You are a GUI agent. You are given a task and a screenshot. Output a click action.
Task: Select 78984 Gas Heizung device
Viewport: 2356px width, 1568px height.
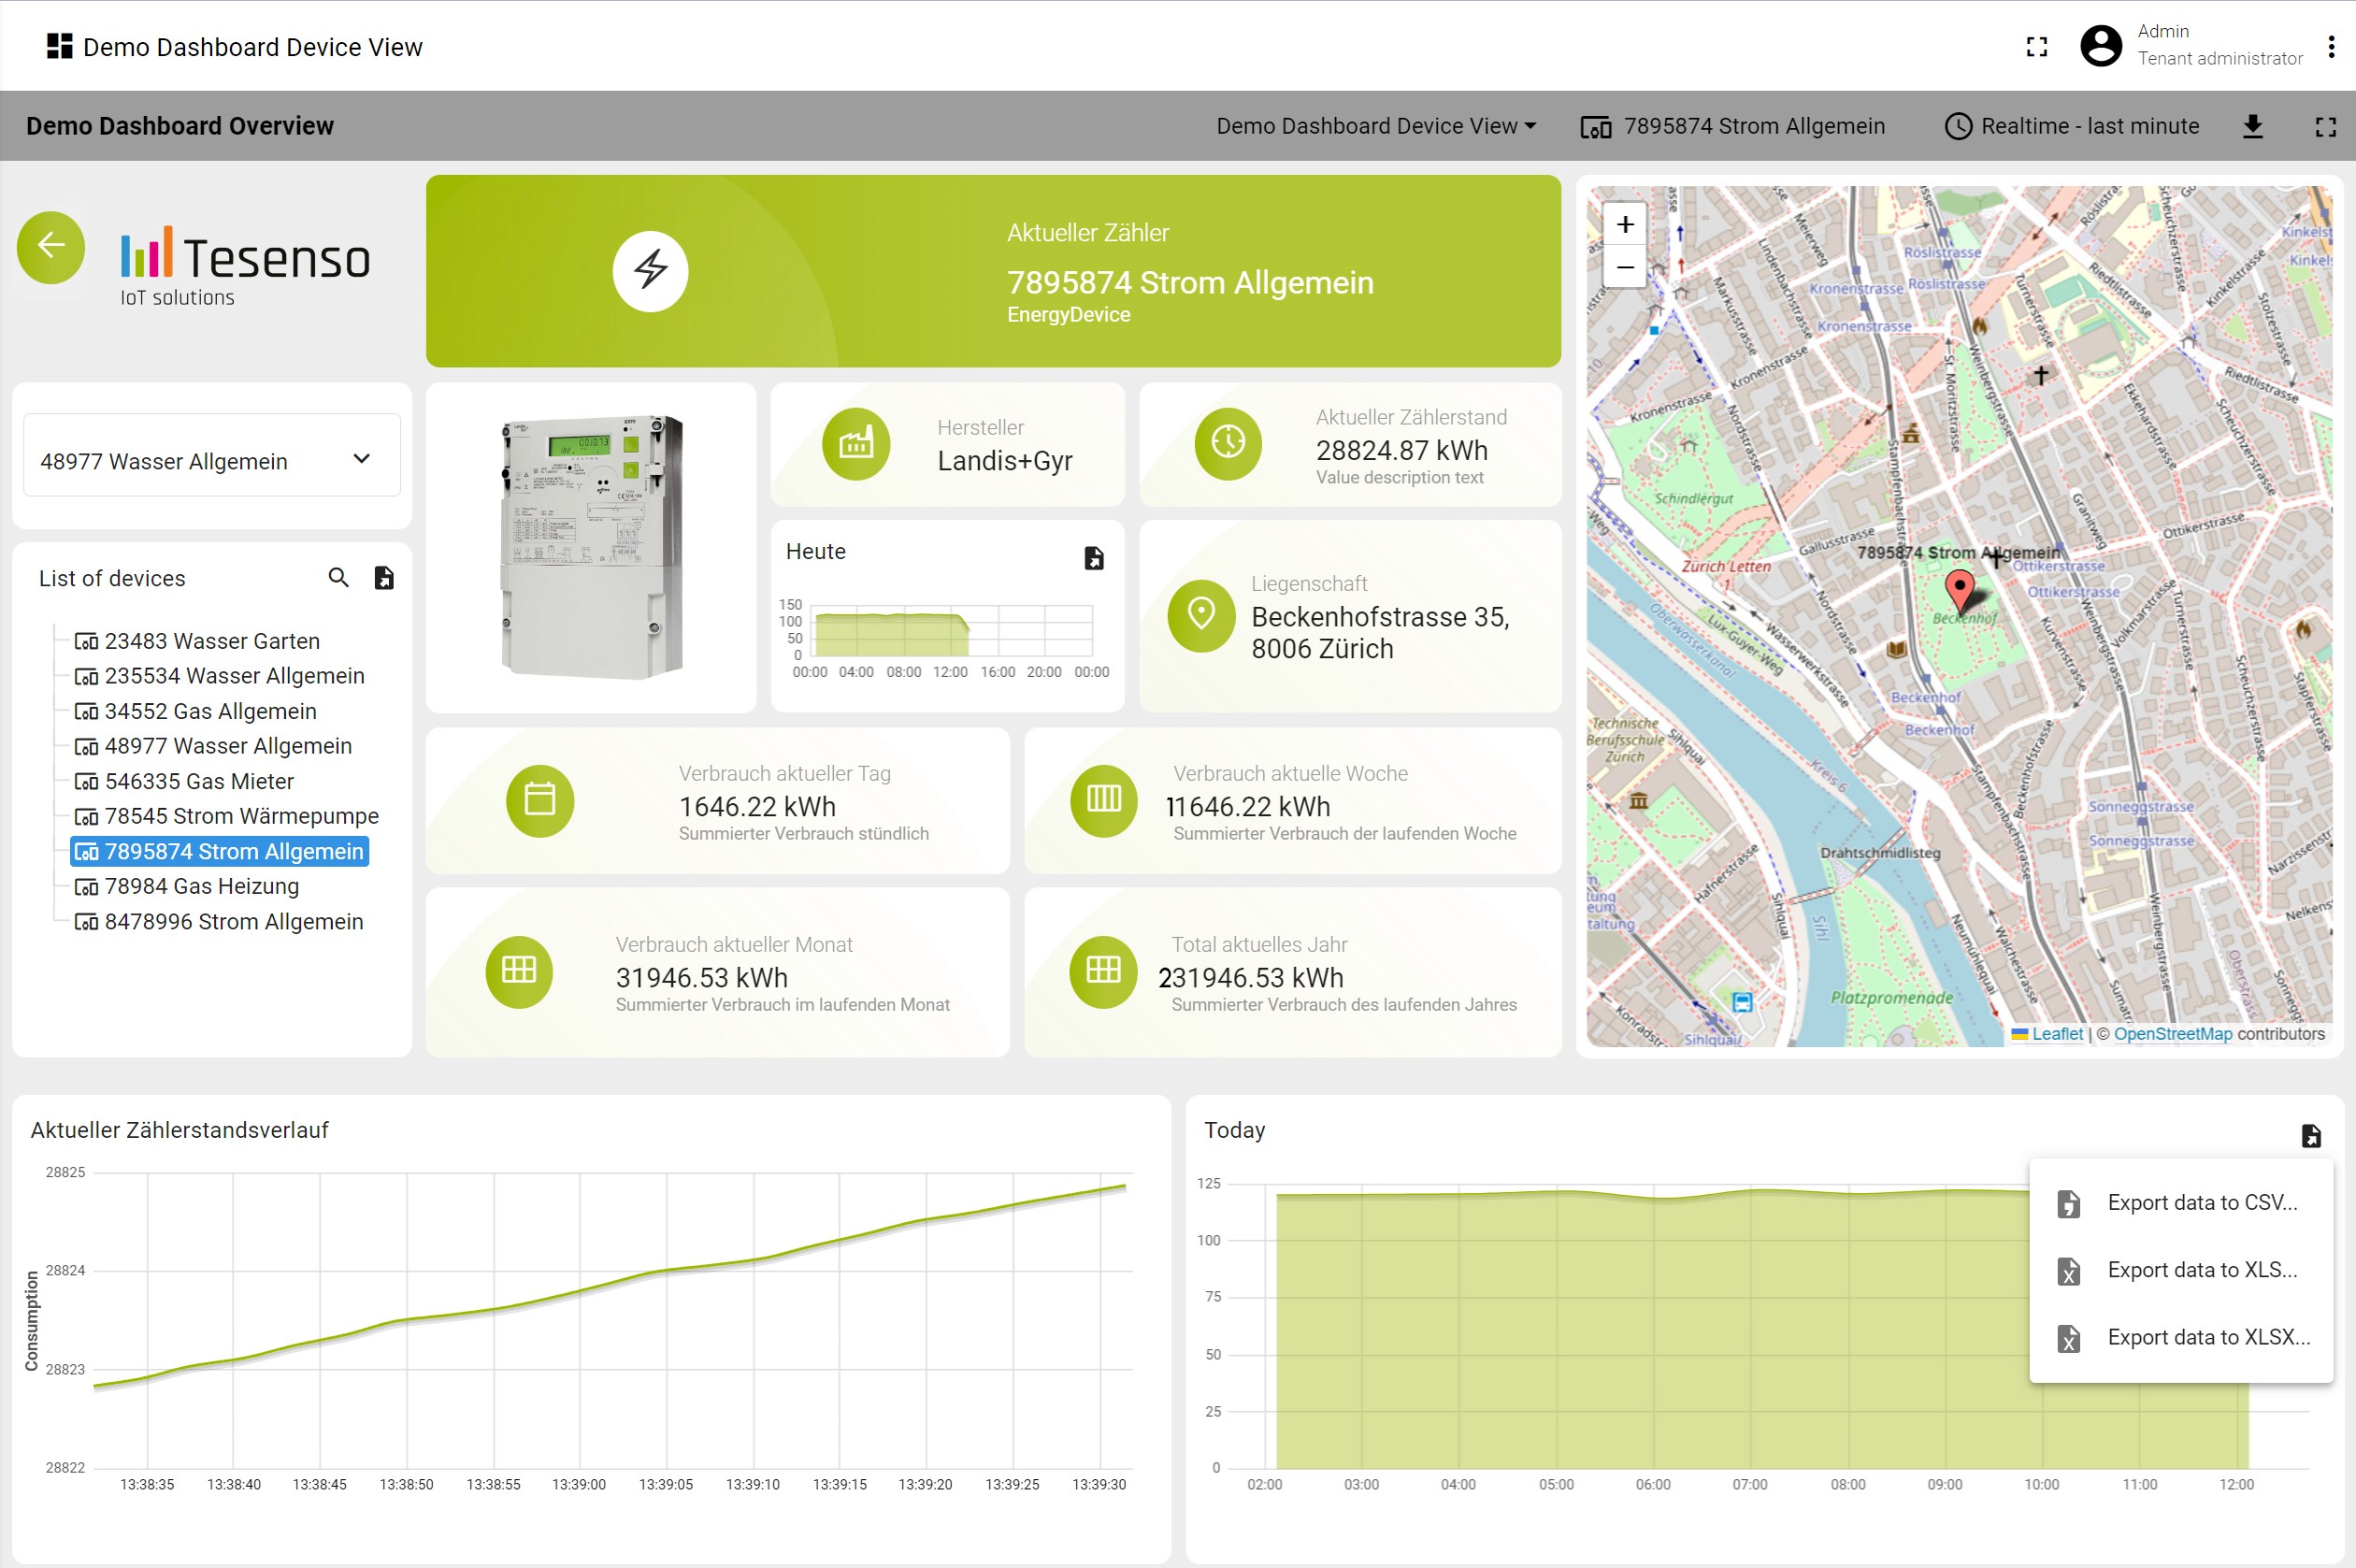pyautogui.click(x=201, y=887)
